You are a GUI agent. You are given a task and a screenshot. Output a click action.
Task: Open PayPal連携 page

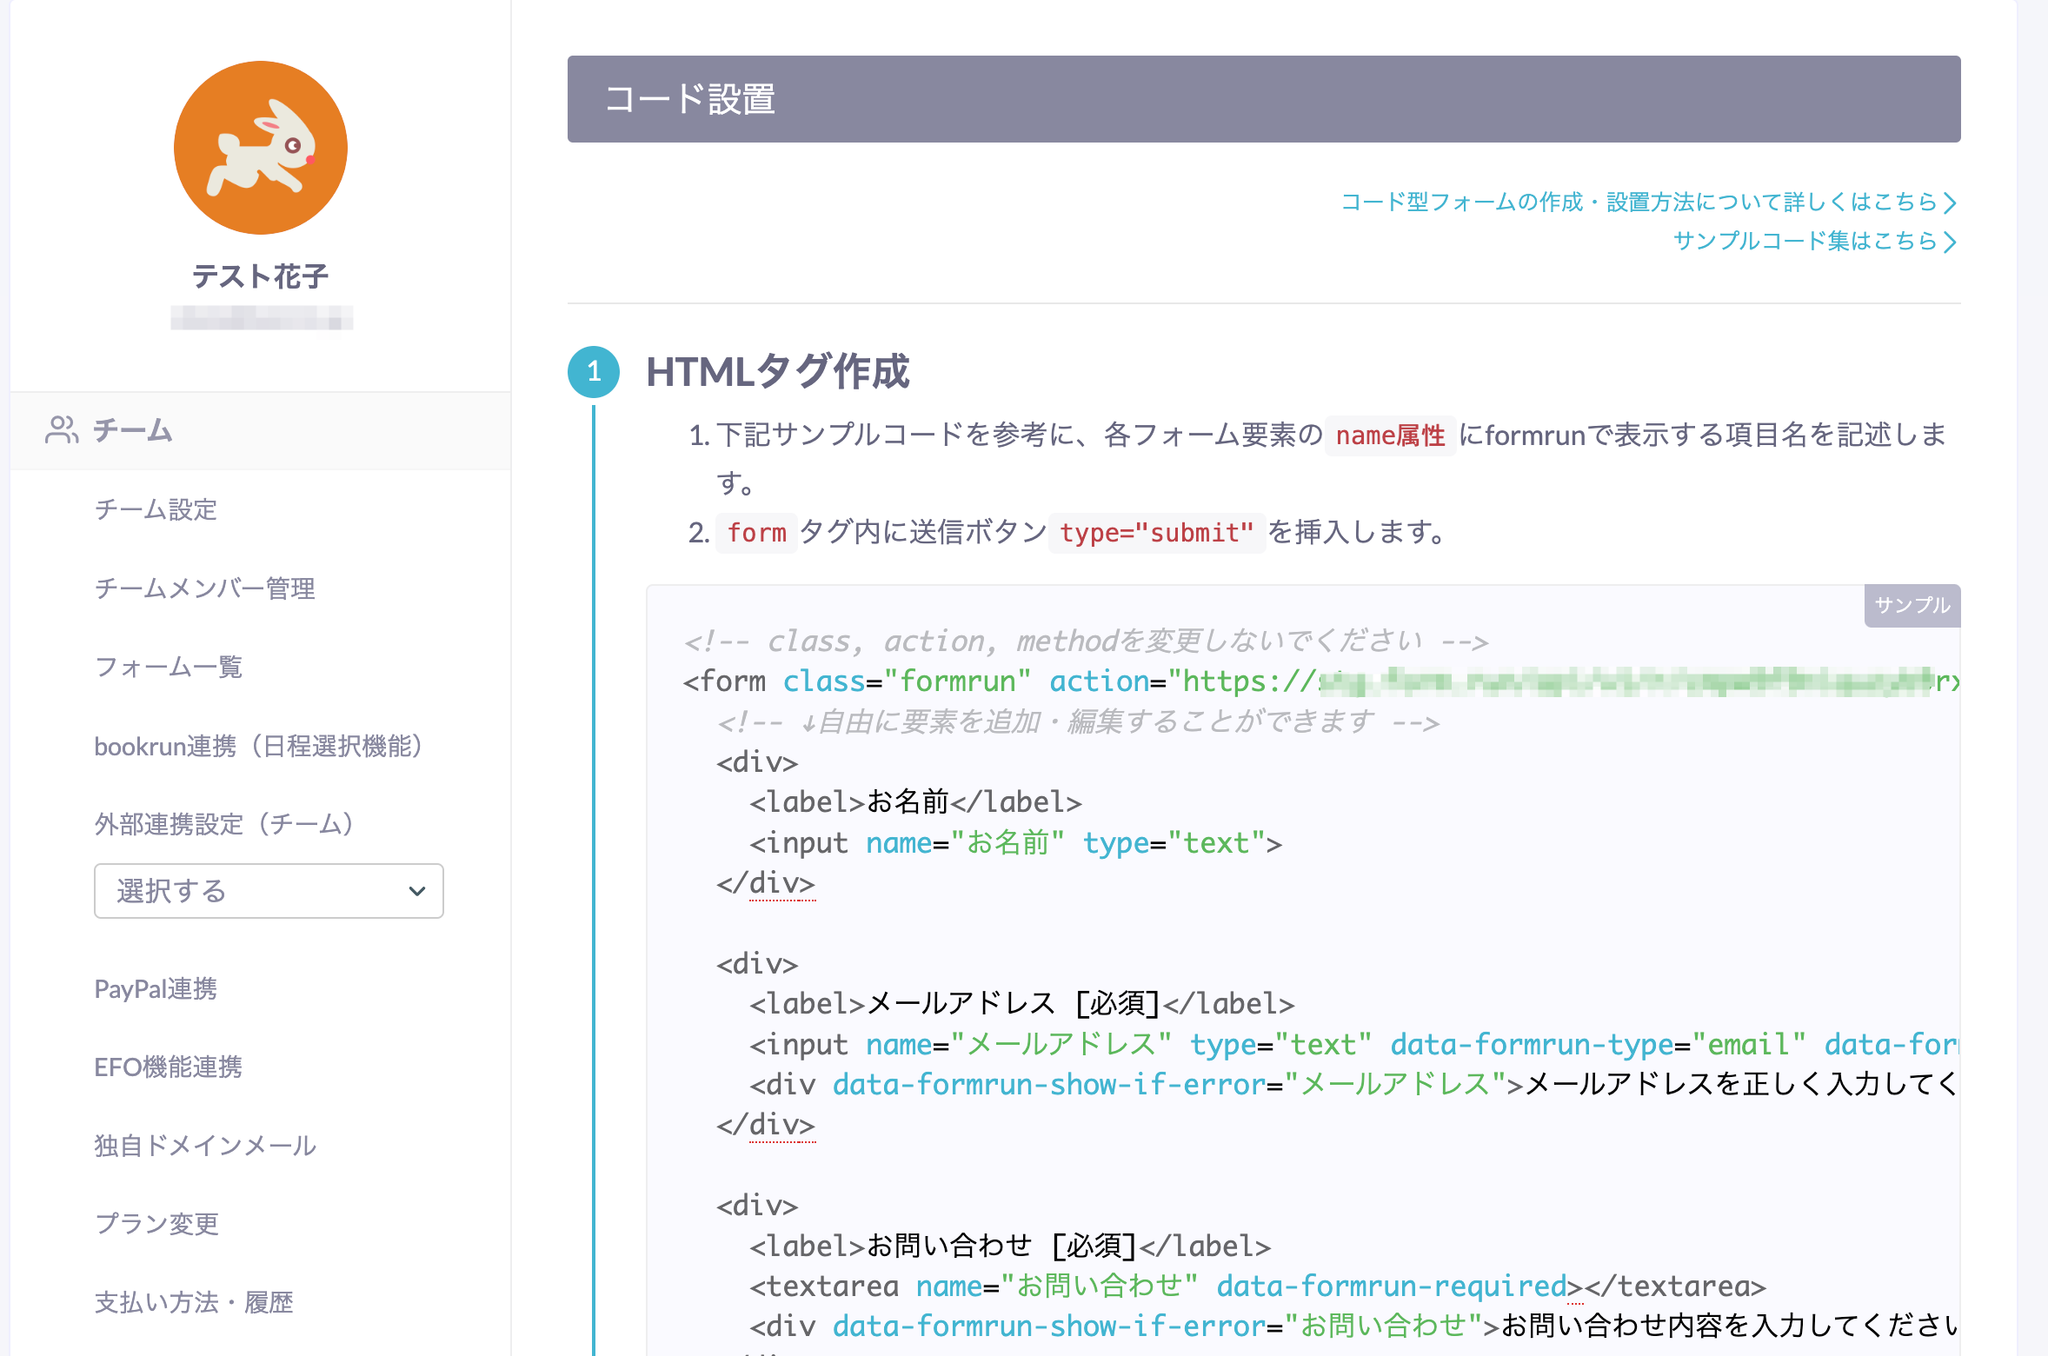[155, 989]
